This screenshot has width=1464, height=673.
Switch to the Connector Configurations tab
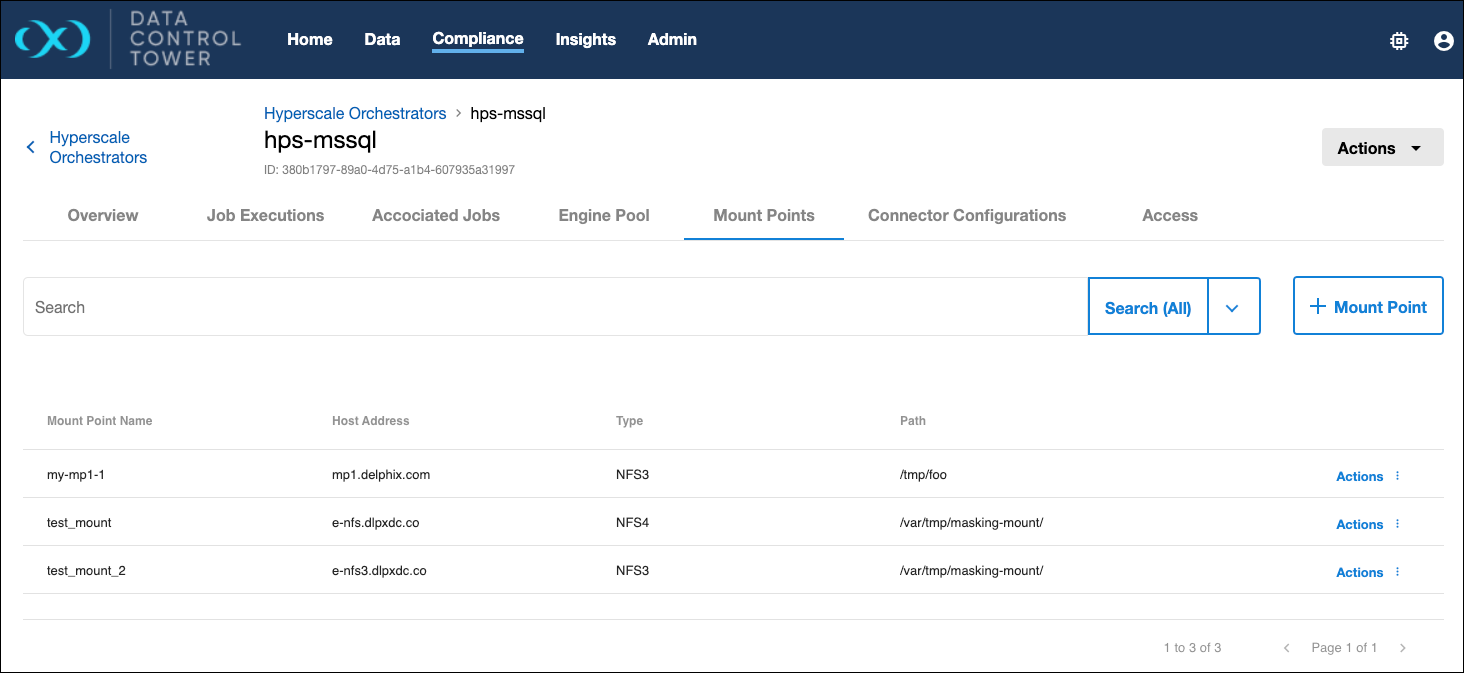tap(966, 215)
